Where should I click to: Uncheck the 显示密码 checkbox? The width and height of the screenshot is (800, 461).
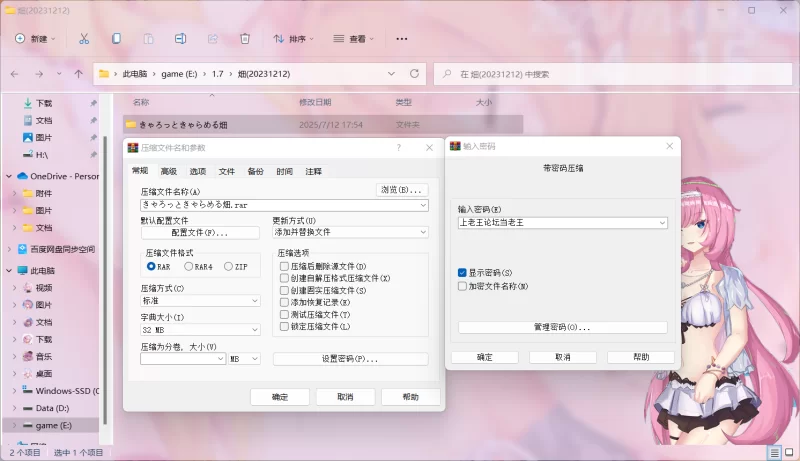click(462, 272)
